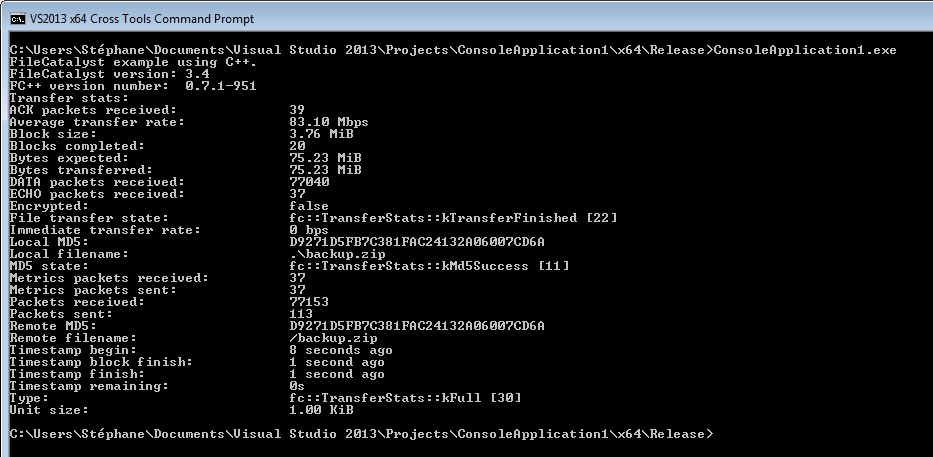Click the ConsoleApplication1.exe command text
933x457 pixels.
tap(805, 50)
